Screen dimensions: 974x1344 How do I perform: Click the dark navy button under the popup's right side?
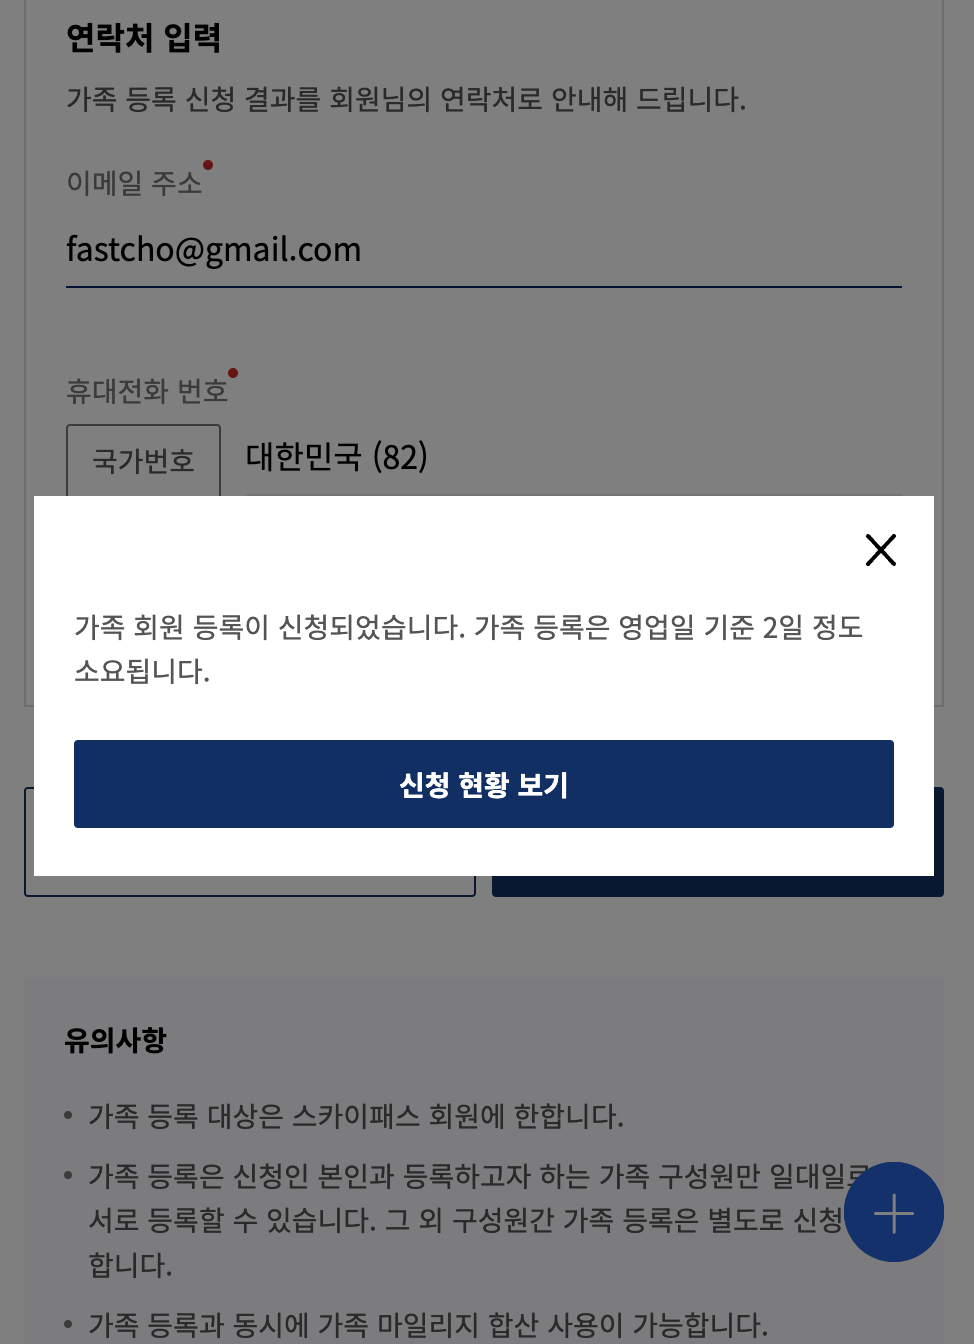[x=718, y=886]
